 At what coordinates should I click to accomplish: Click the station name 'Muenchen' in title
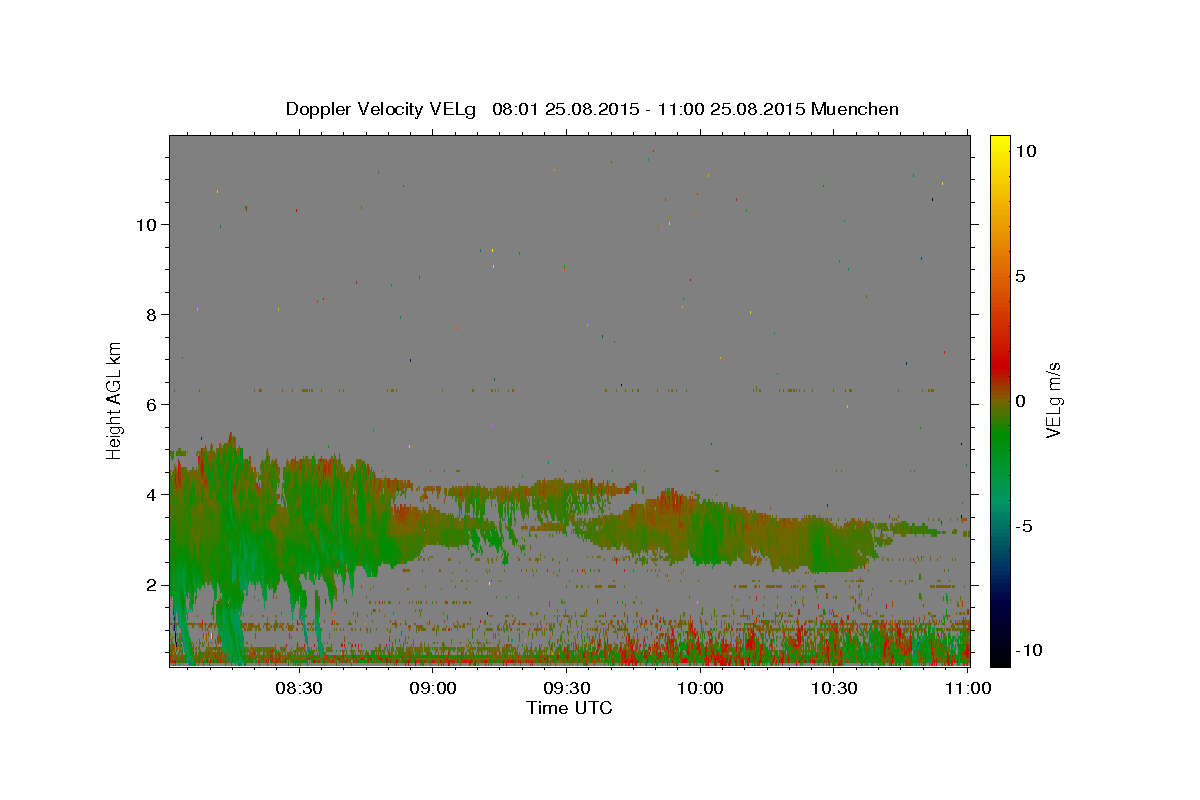pyautogui.click(x=855, y=109)
